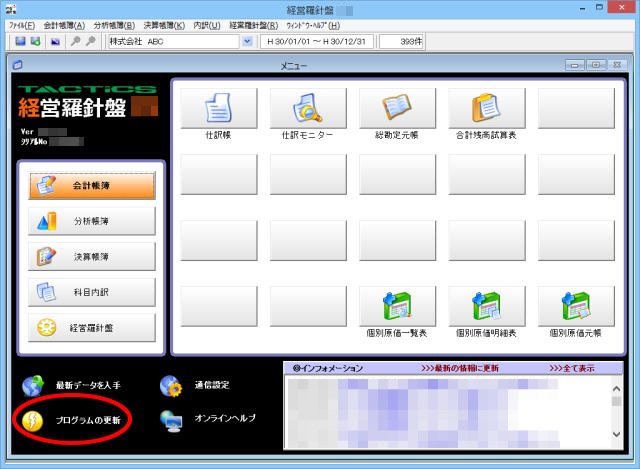Image resolution: width=640 pixels, height=469 pixels.
Task: Click the application icon in title bar
Action: click(x=11, y=9)
